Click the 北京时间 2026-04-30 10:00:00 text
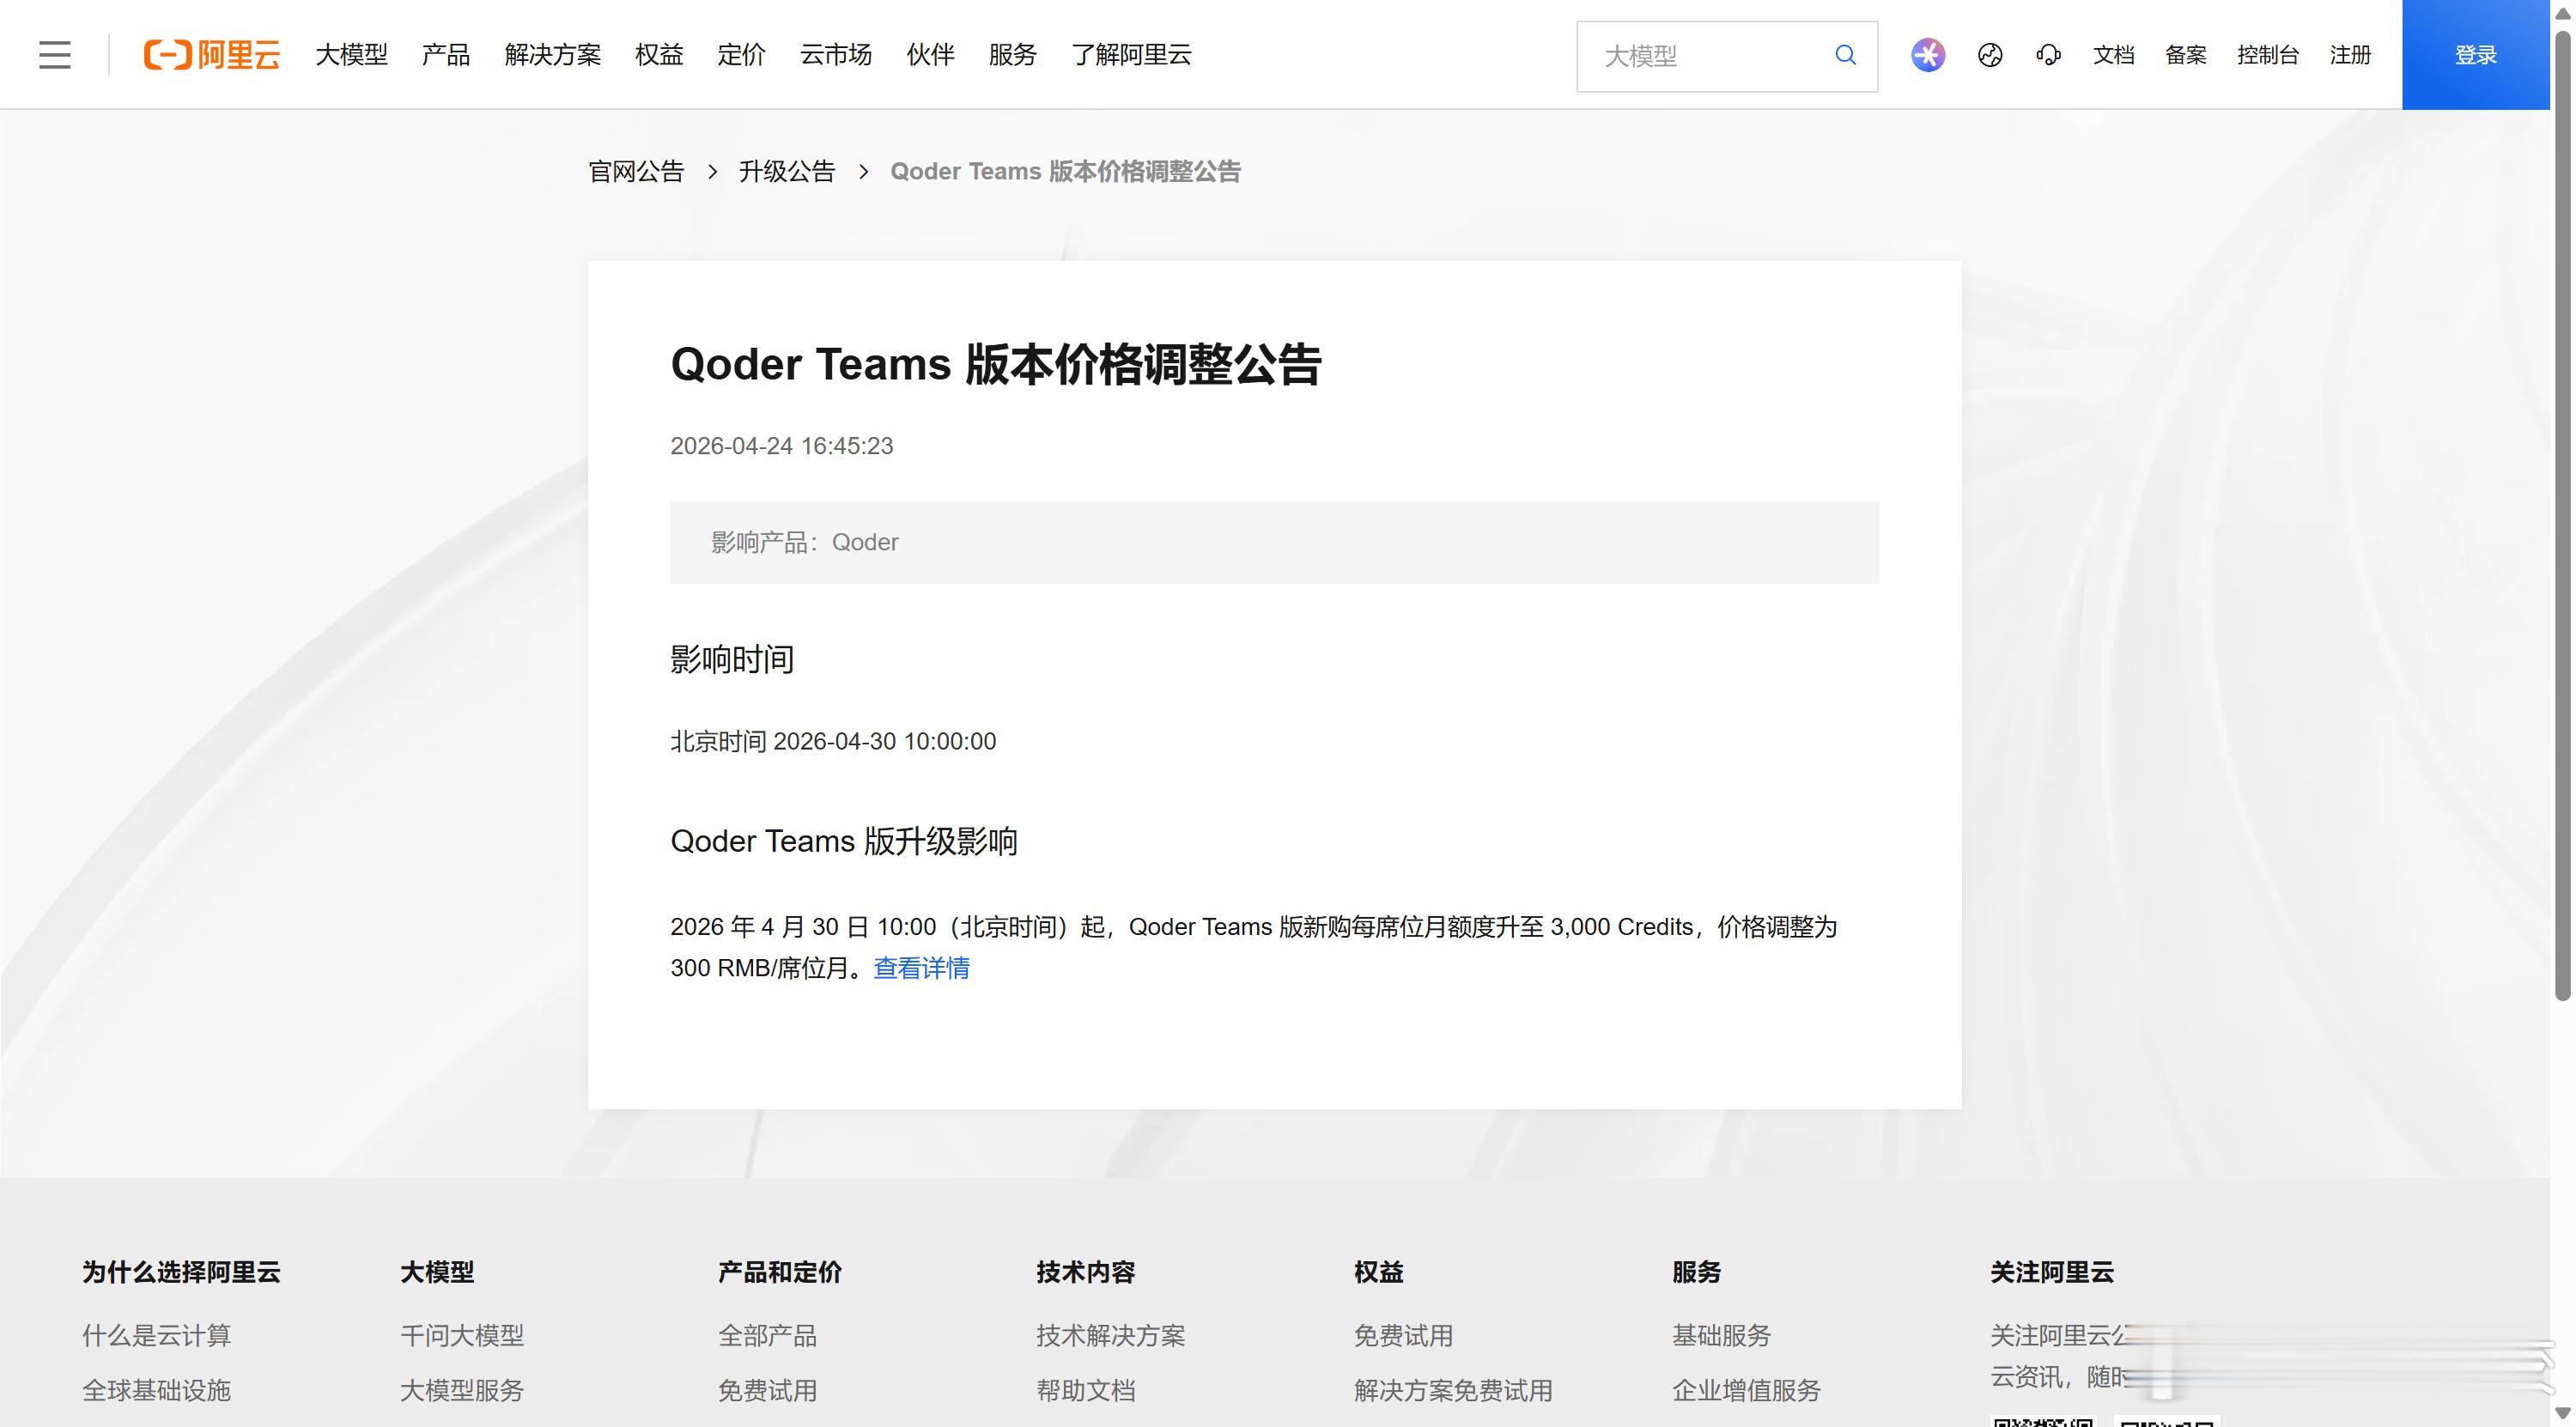 click(833, 741)
